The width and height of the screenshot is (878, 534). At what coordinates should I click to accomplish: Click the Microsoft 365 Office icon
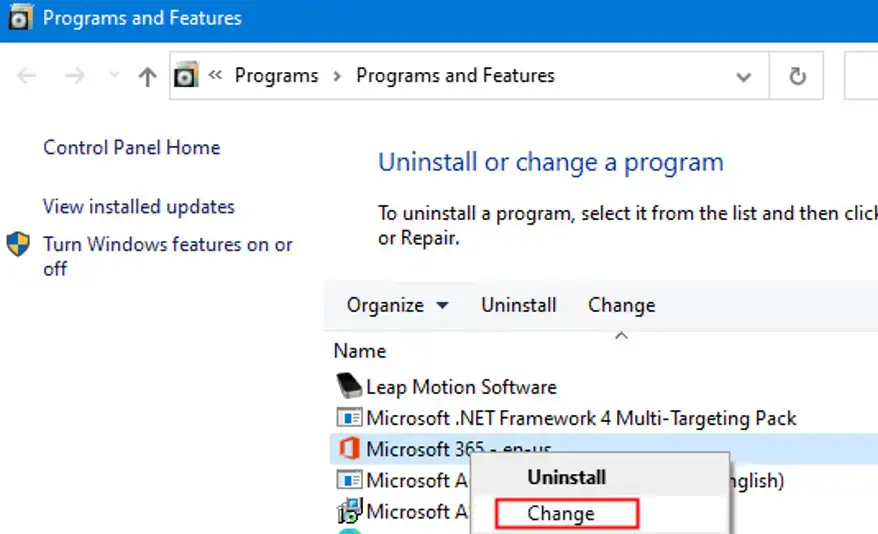(348, 448)
